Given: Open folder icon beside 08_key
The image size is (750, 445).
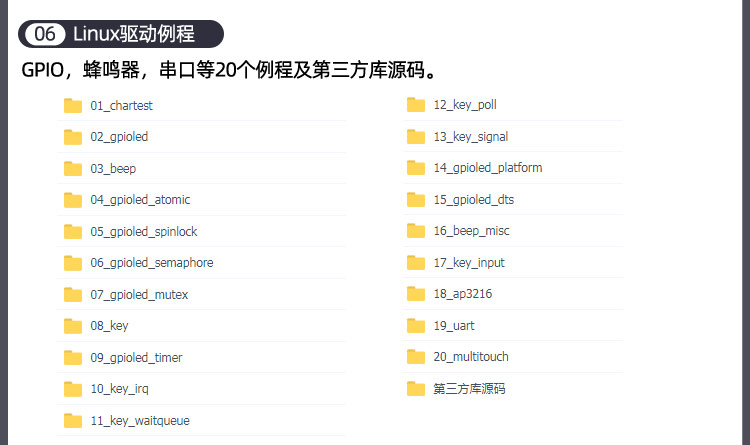Looking at the screenshot, I should 73,326.
